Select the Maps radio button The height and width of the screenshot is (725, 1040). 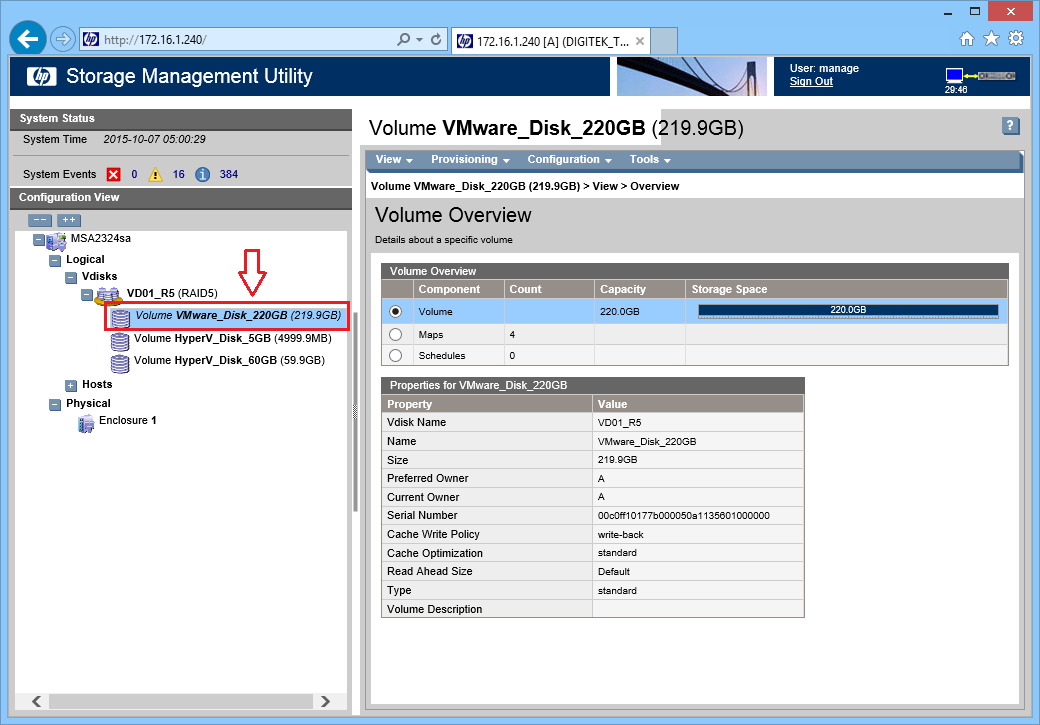click(x=395, y=334)
